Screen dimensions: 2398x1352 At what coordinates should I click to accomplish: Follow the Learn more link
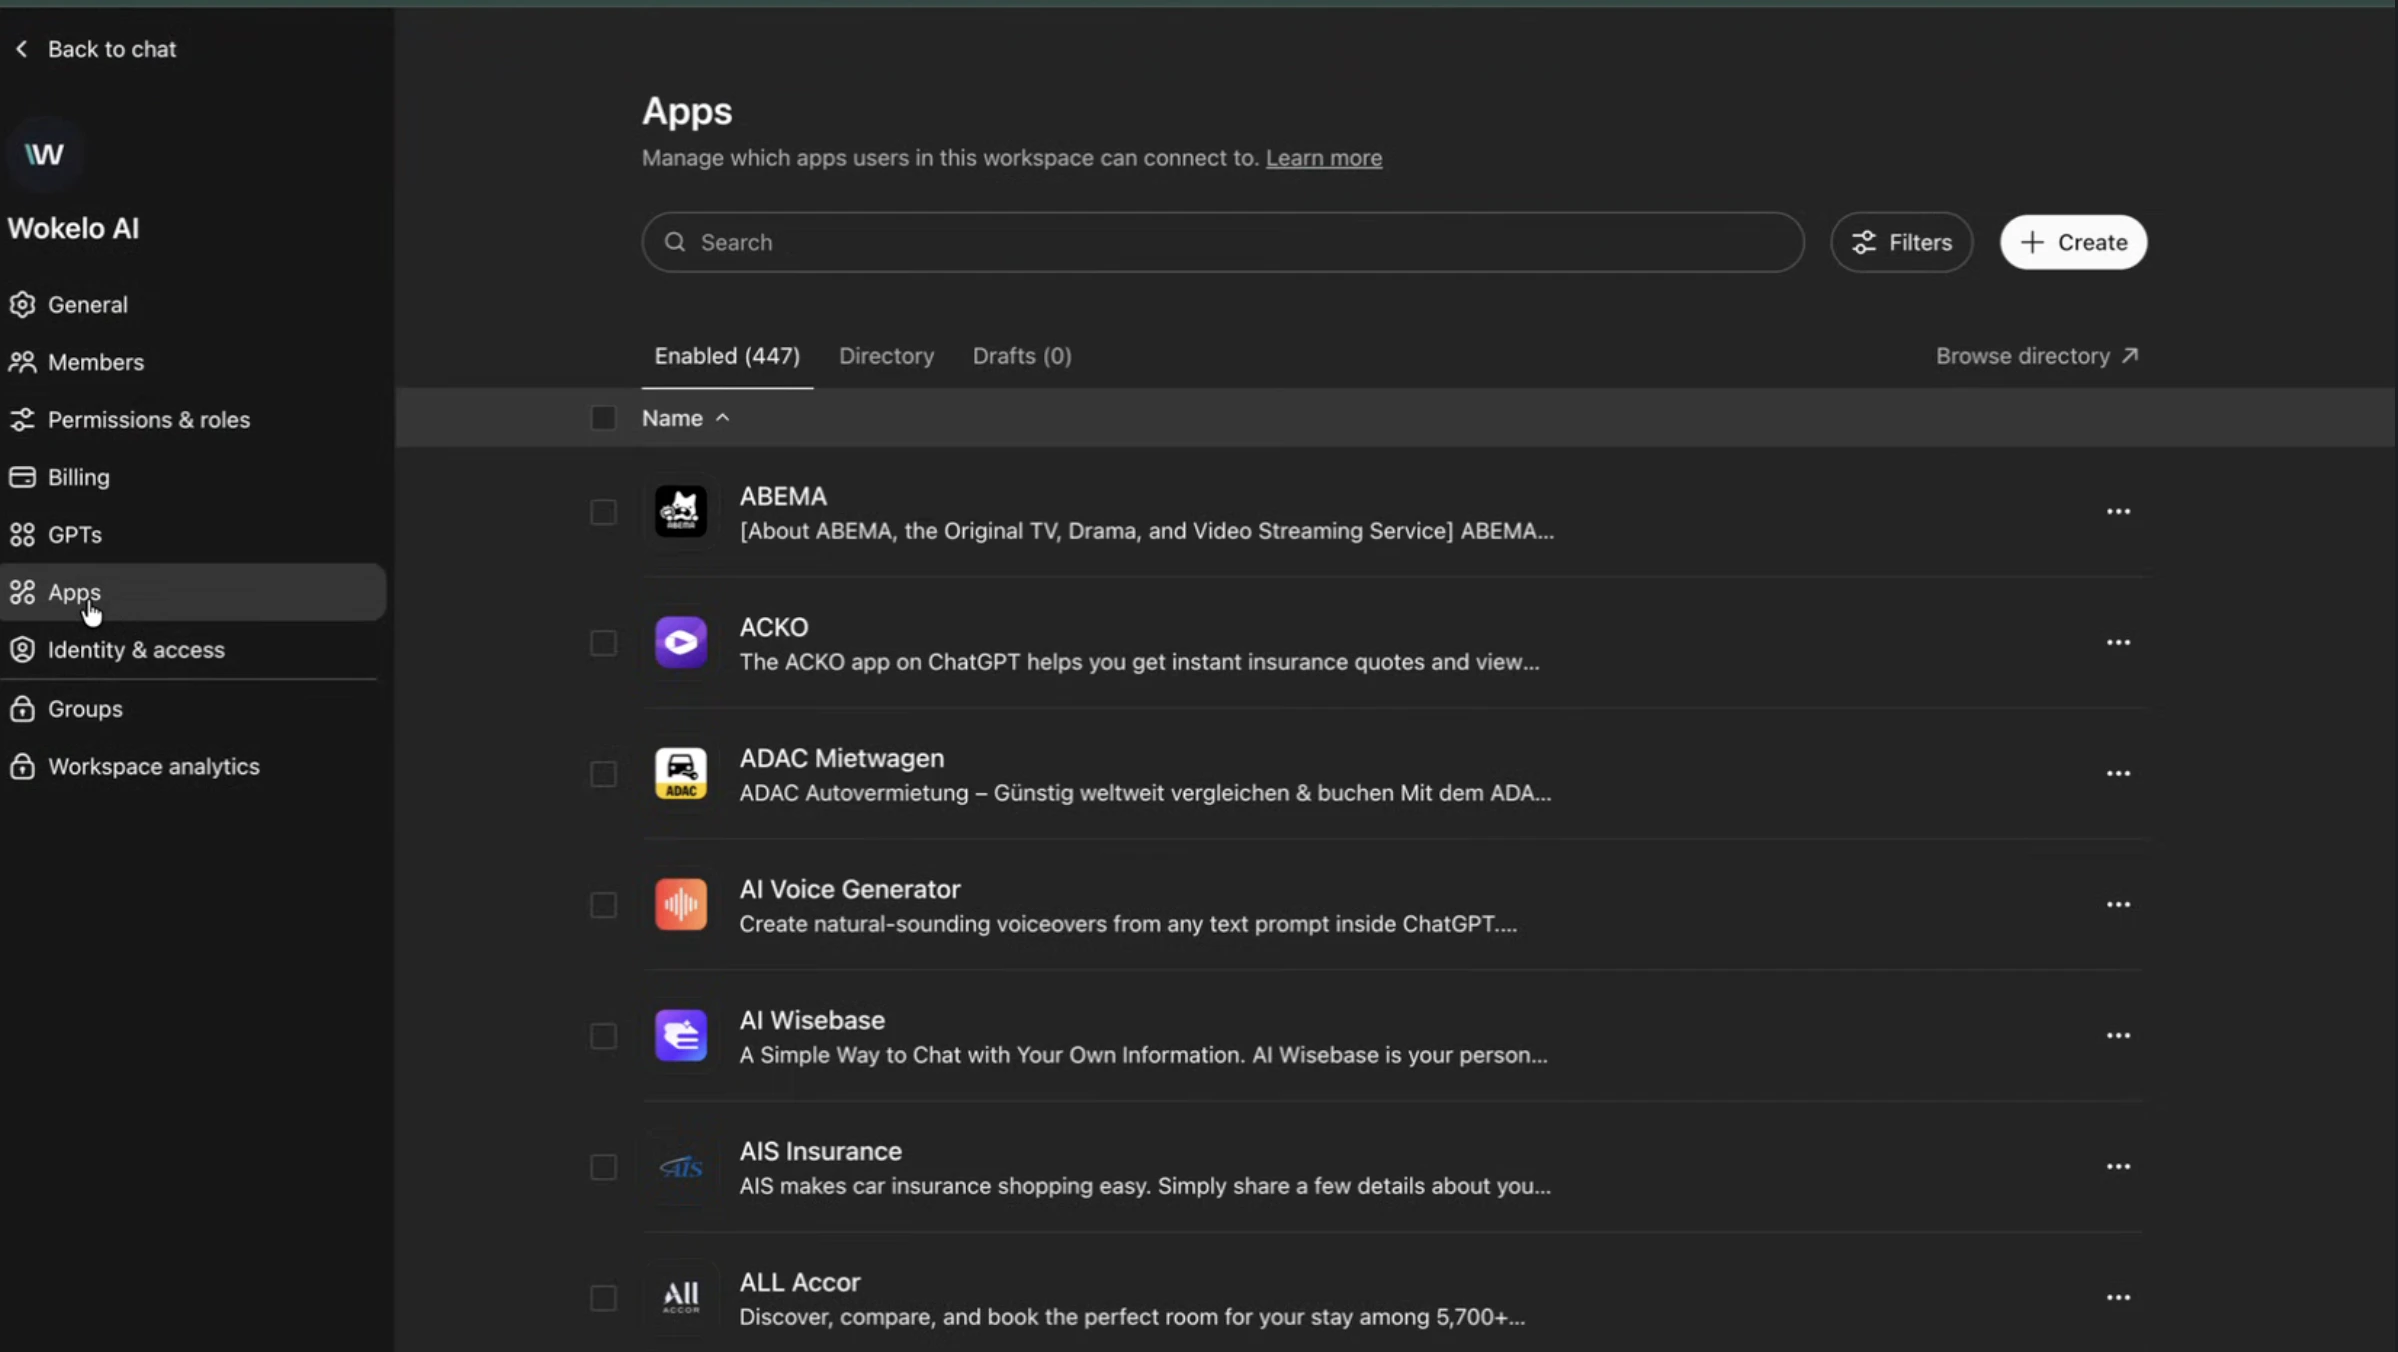[x=1323, y=158]
